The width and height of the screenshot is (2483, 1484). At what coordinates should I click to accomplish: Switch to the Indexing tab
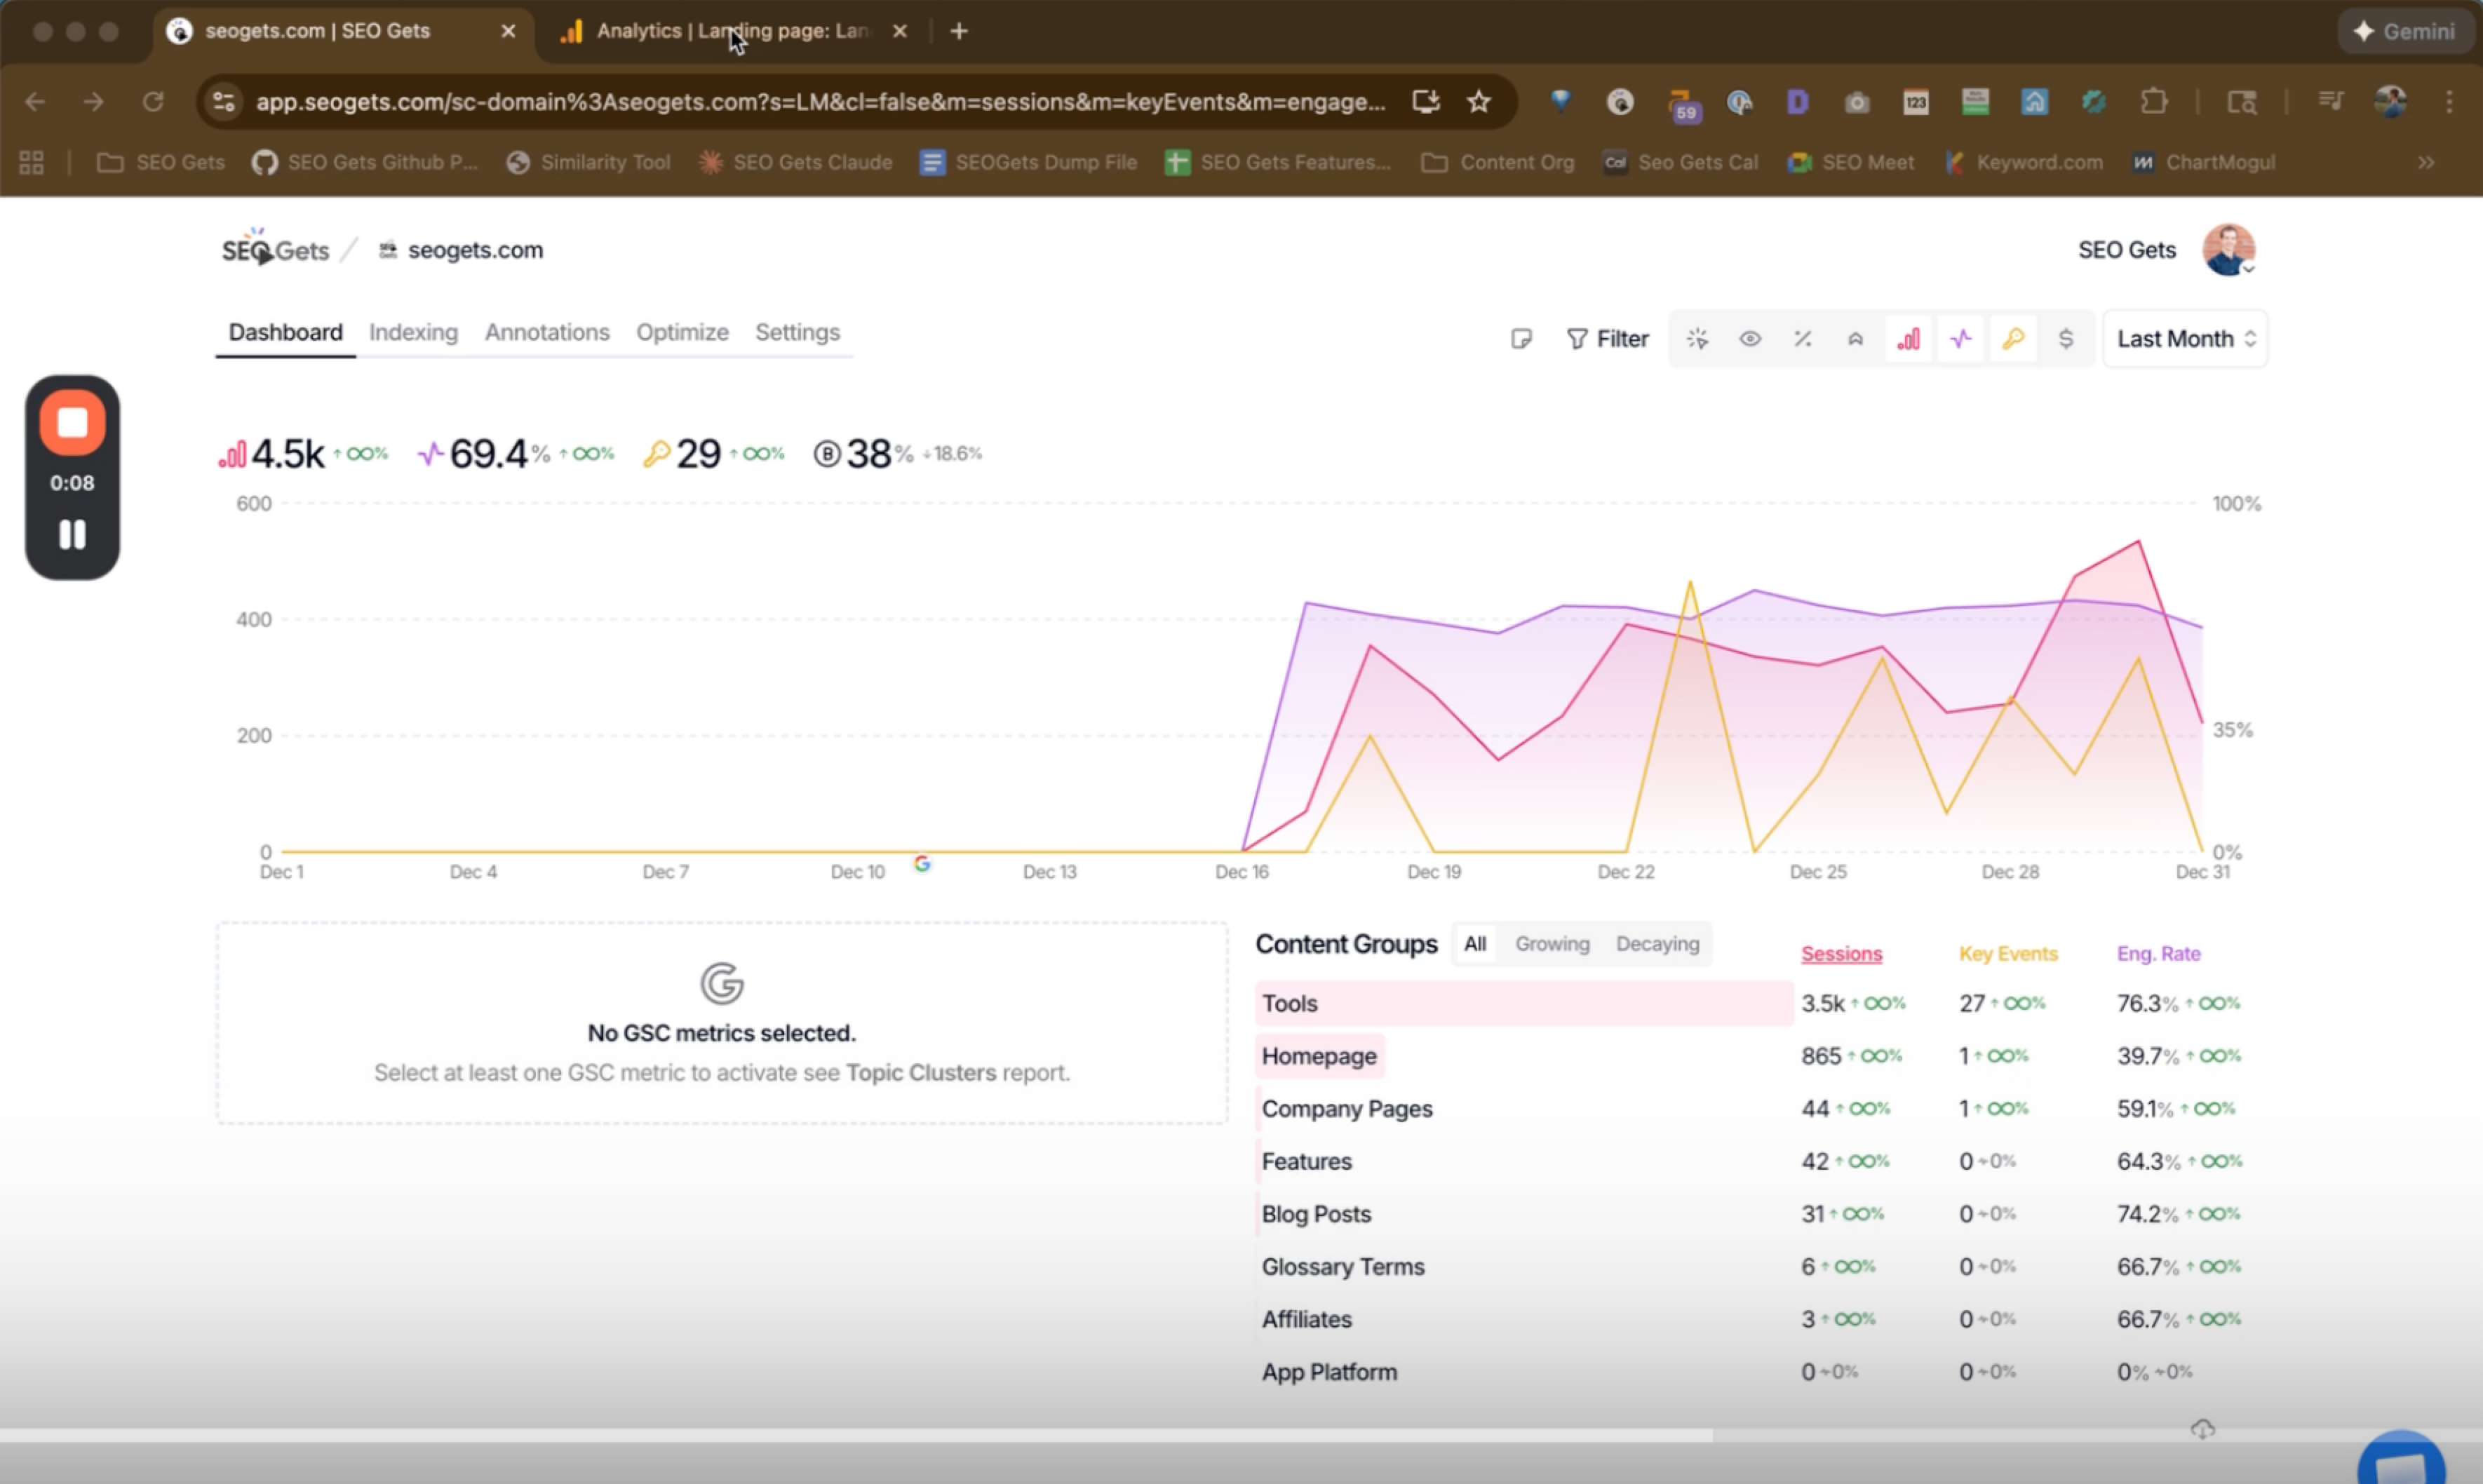point(413,332)
